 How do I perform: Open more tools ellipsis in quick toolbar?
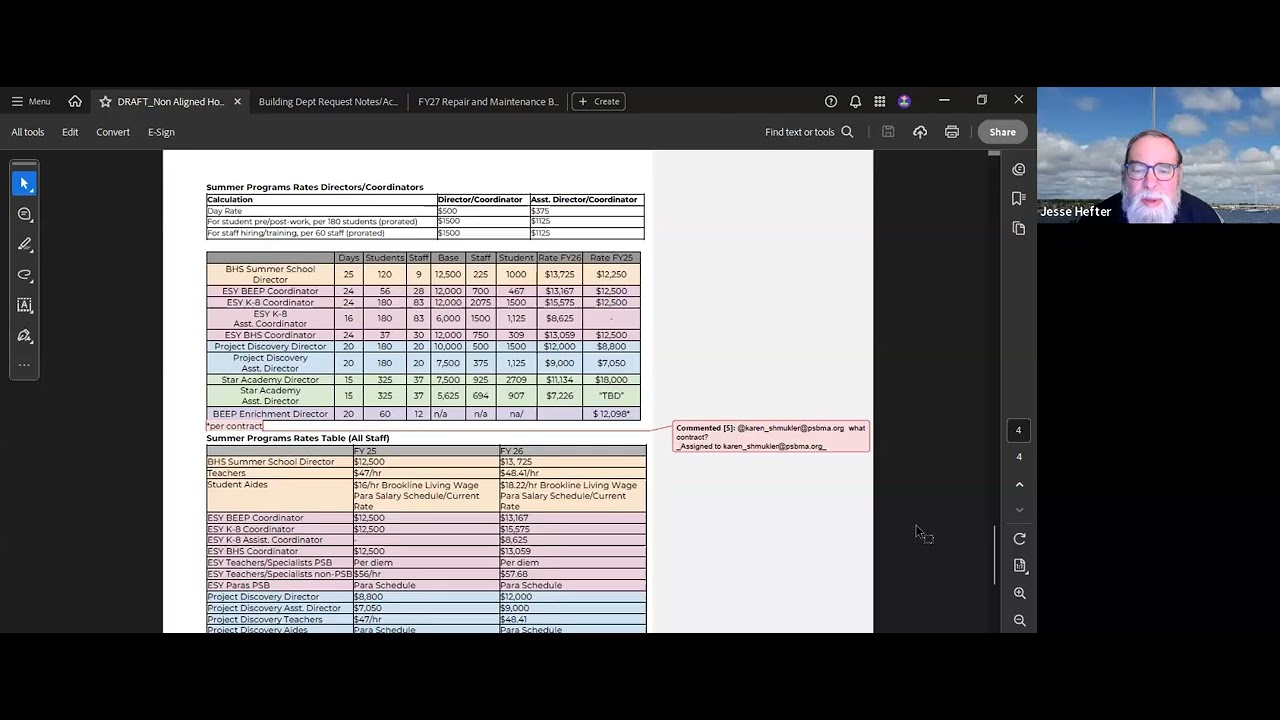click(25, 365)
